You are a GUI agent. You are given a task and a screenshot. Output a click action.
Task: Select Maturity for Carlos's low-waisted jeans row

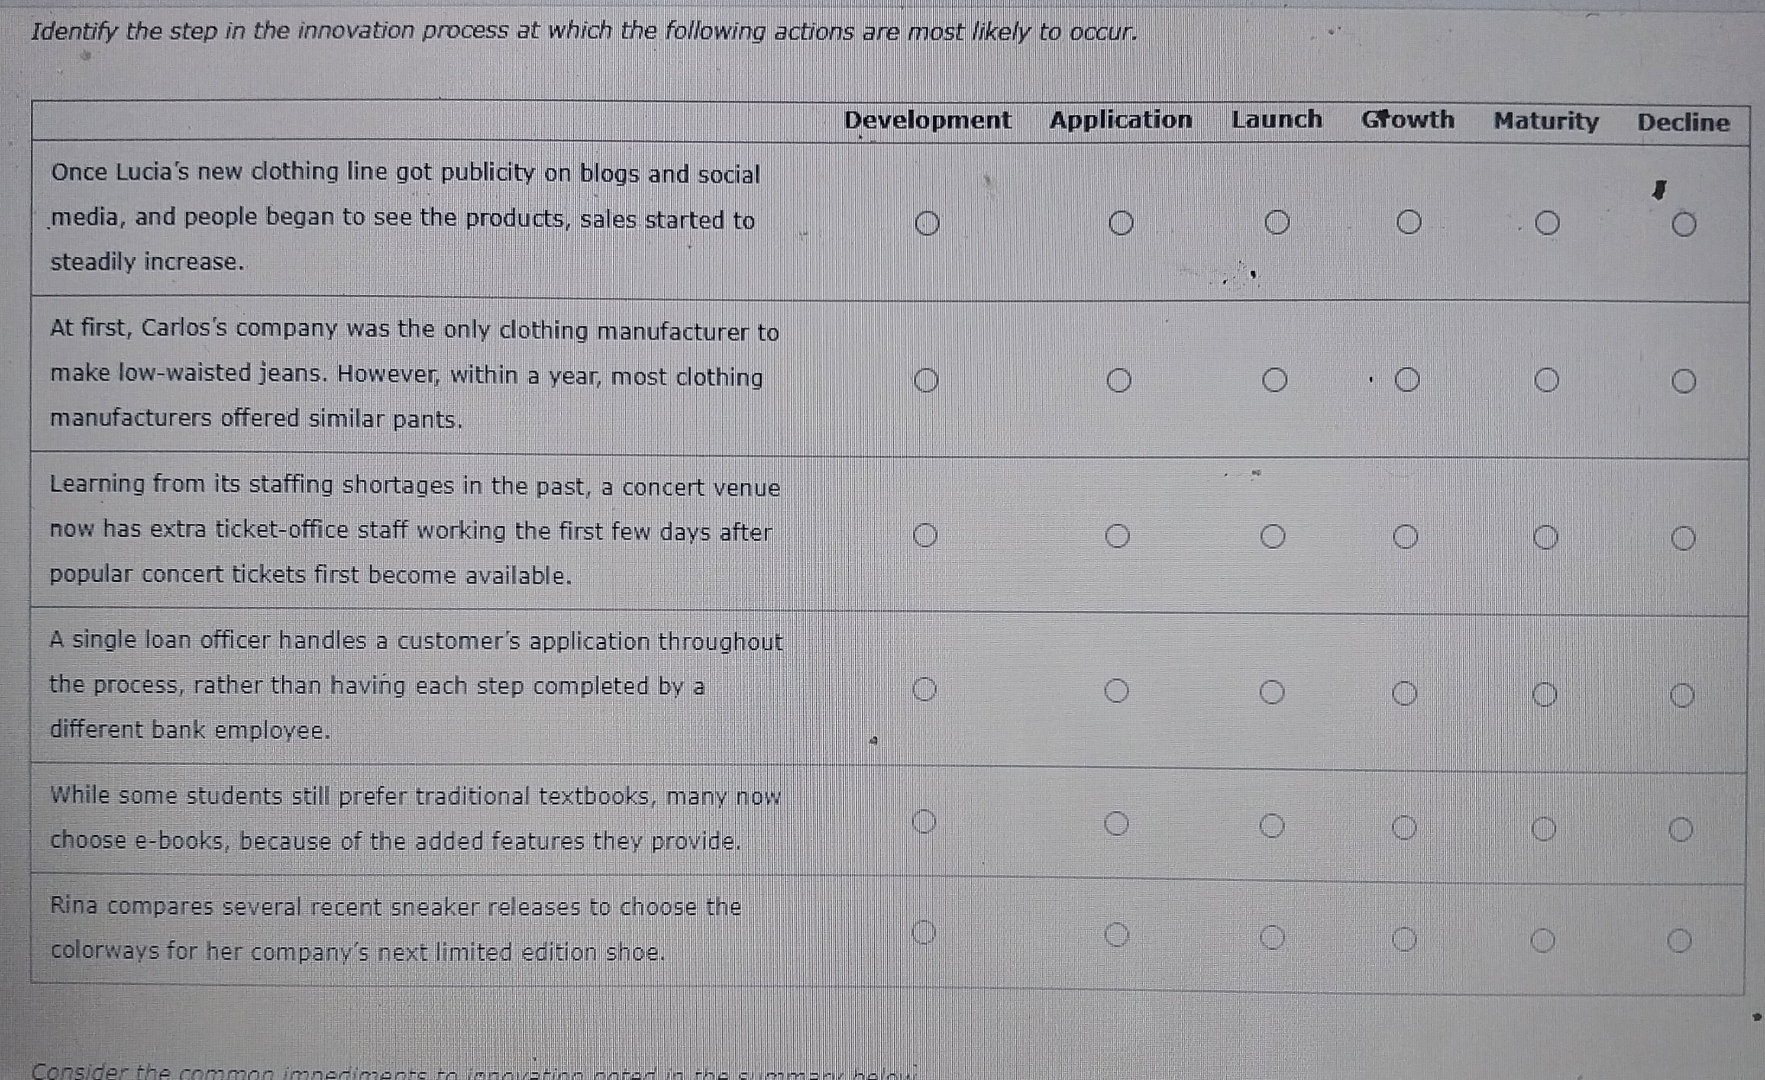coord(1546,380)
